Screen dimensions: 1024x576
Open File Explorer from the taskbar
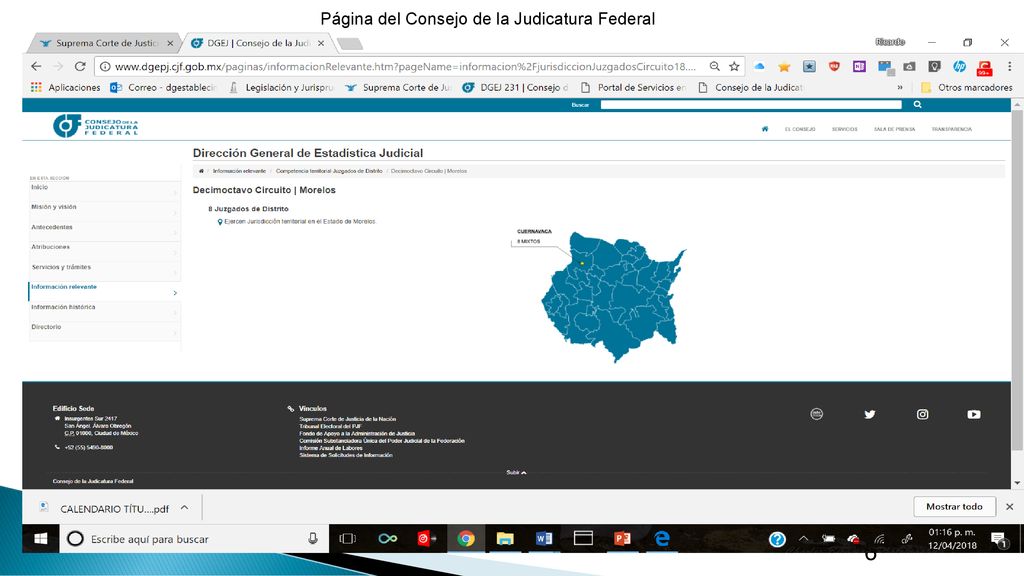click(504, 539)
